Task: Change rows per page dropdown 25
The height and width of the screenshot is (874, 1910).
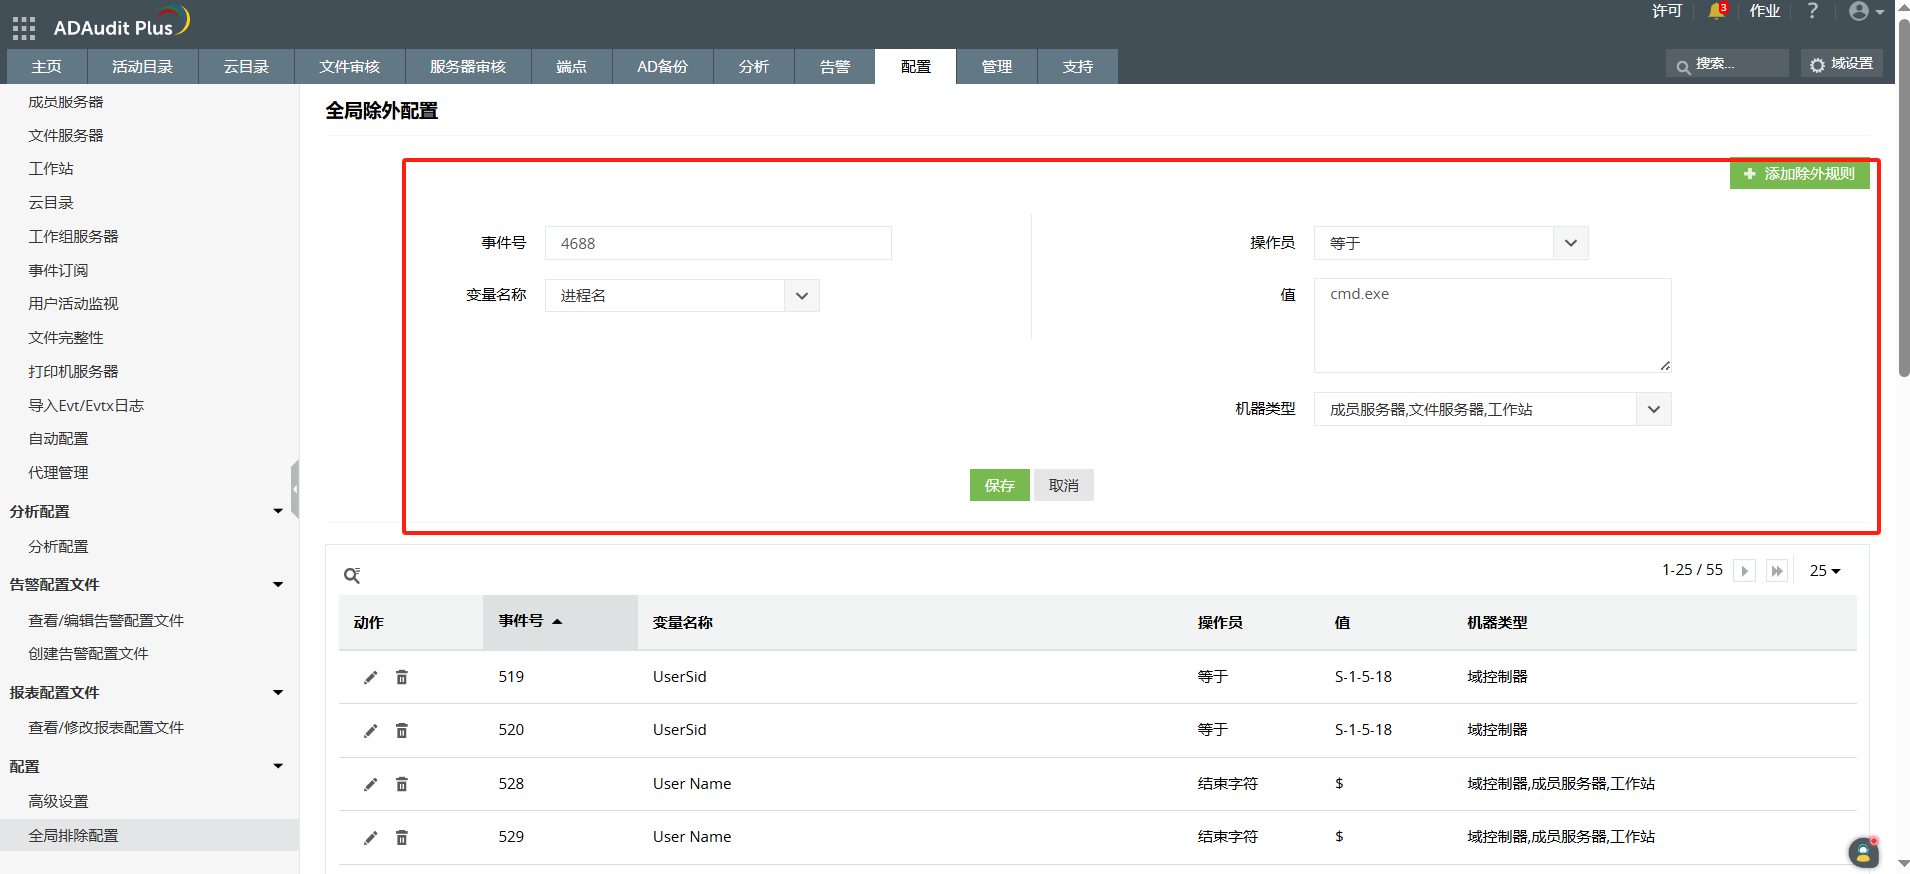Action: coord(1825,571)
